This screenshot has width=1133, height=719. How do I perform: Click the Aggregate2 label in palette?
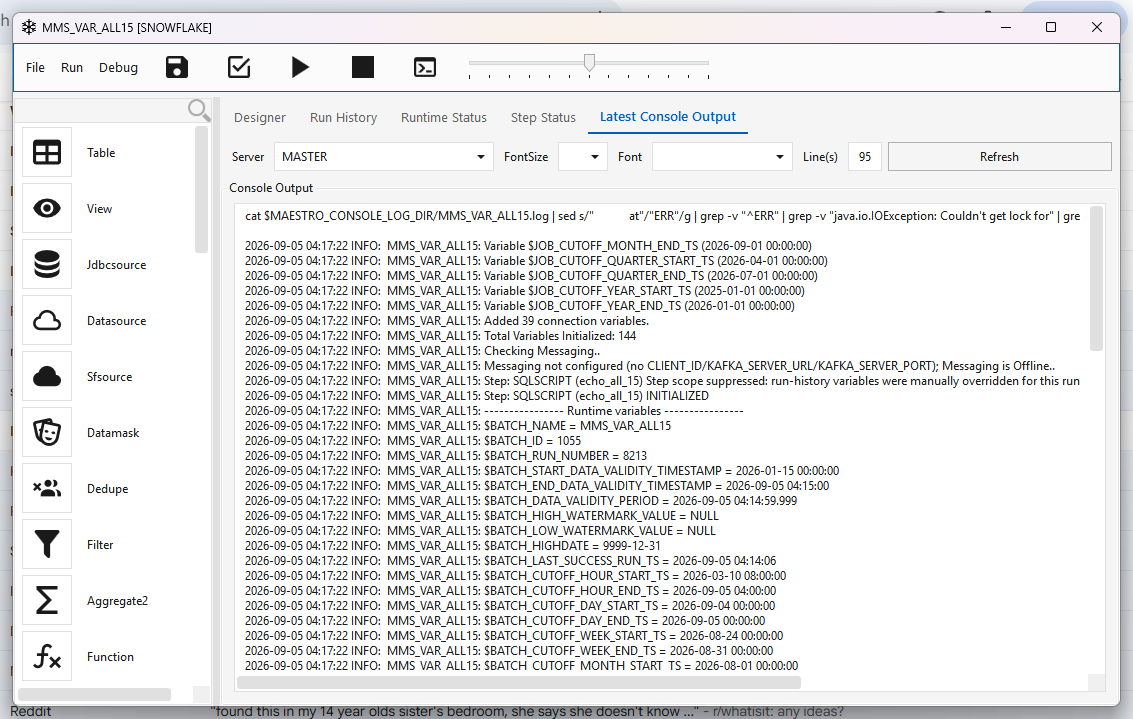click(x=117, y=600)
